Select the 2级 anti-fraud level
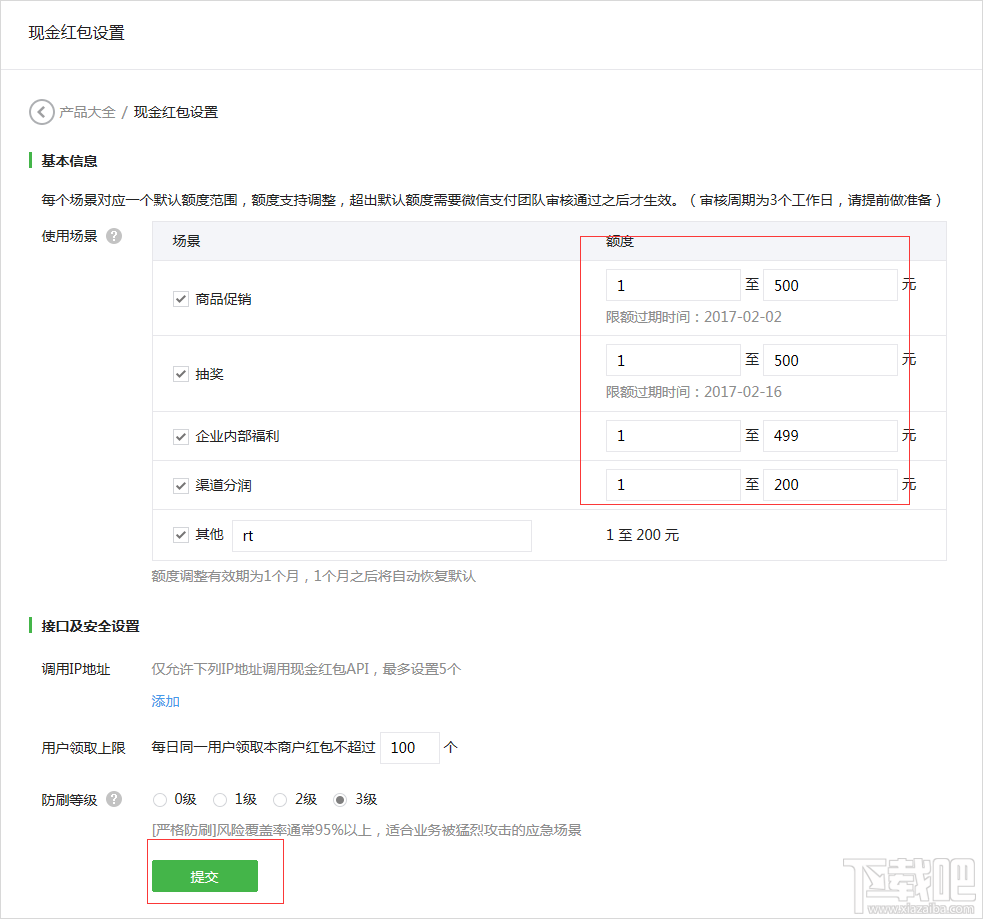Screen dimensions: 983x919 280,799
